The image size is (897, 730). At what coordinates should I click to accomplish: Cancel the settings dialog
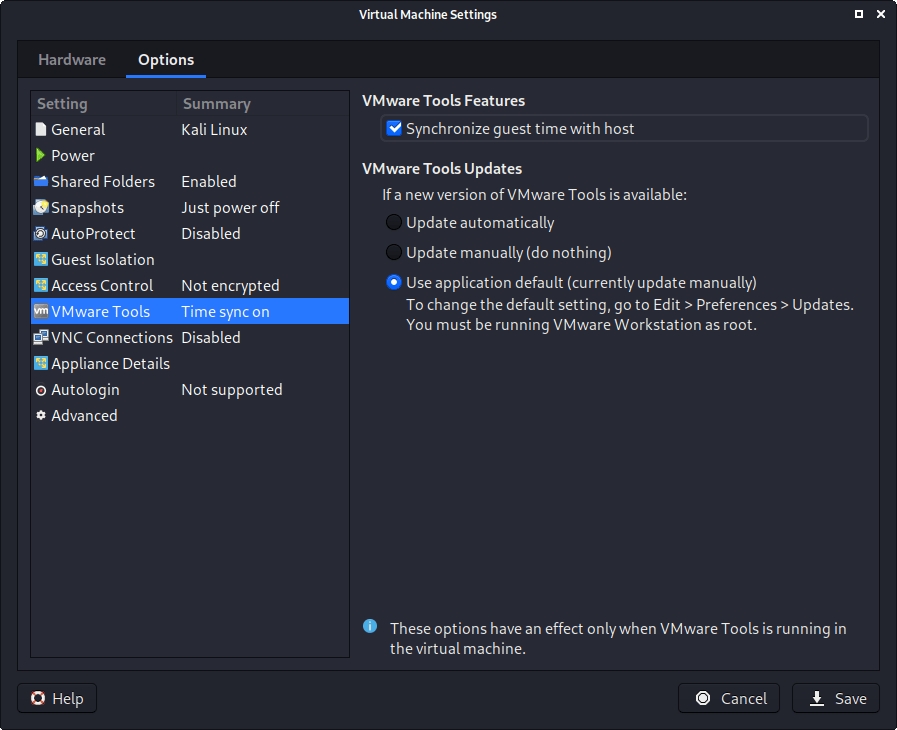731,698
